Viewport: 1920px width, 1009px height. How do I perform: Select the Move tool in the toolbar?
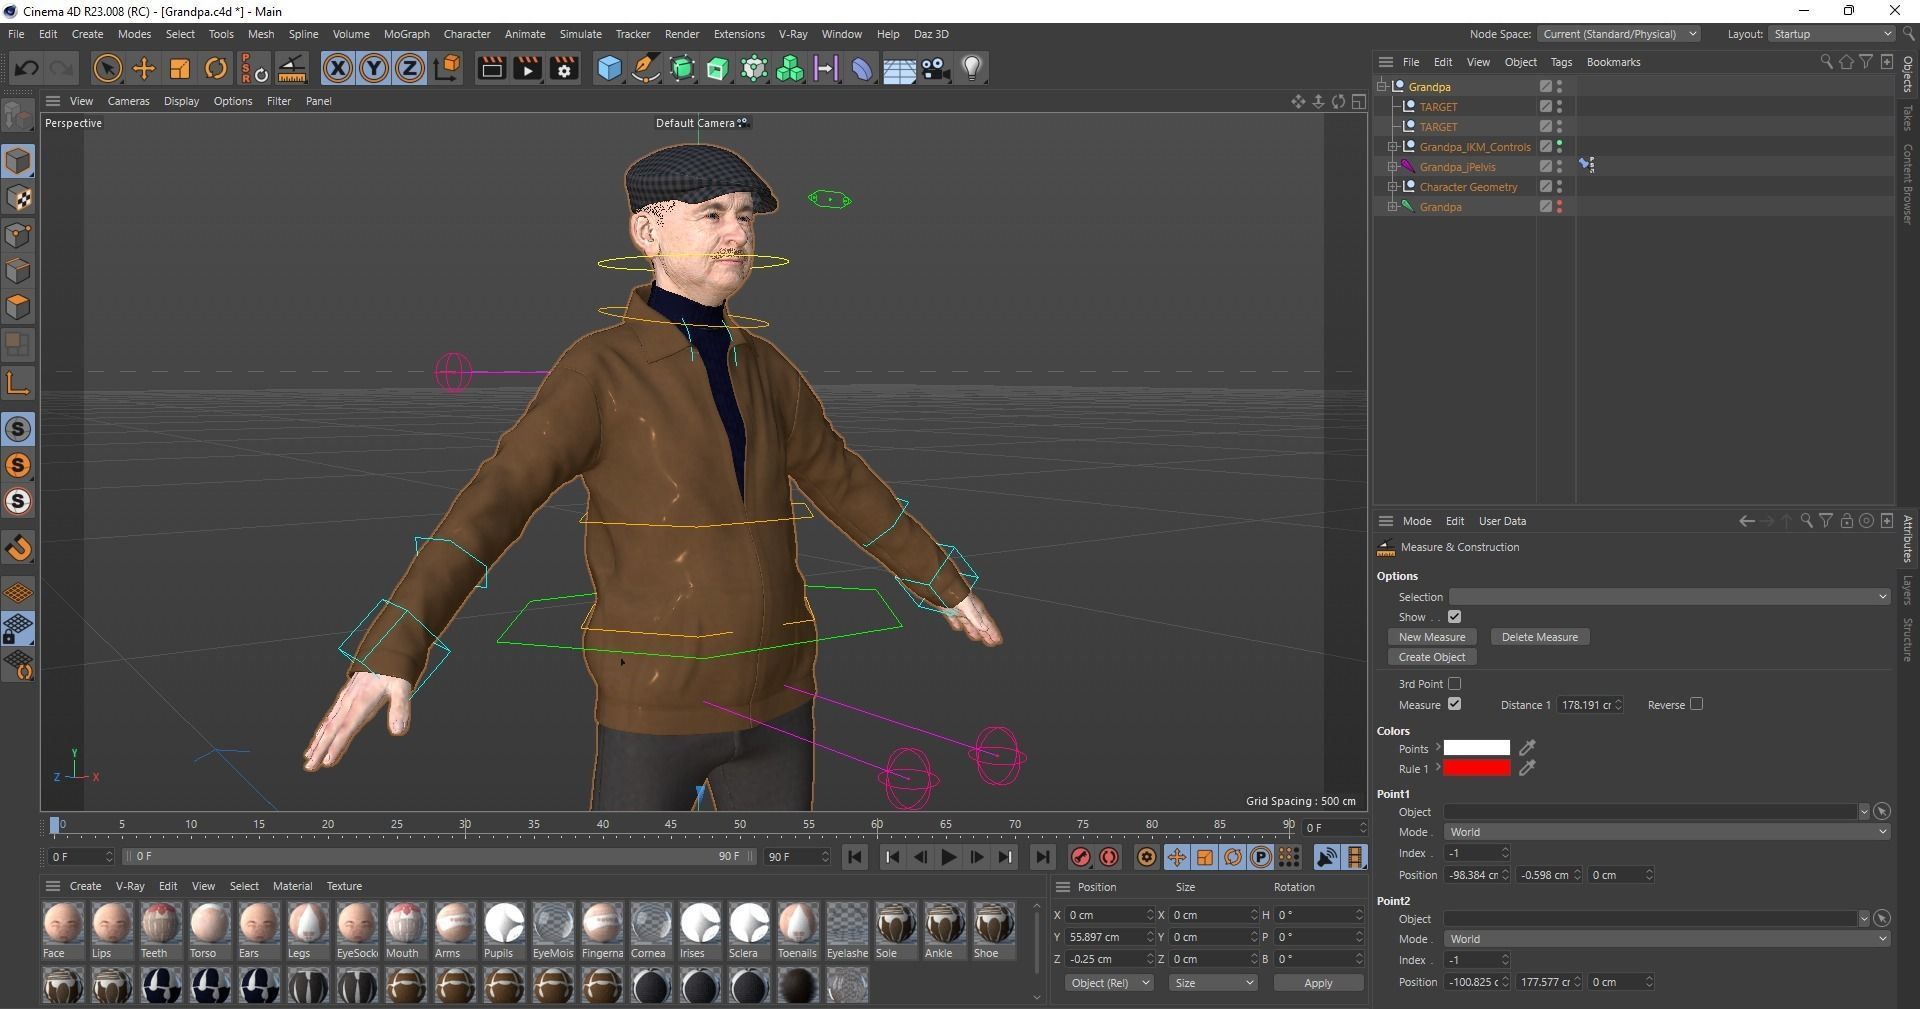(144, 68)
